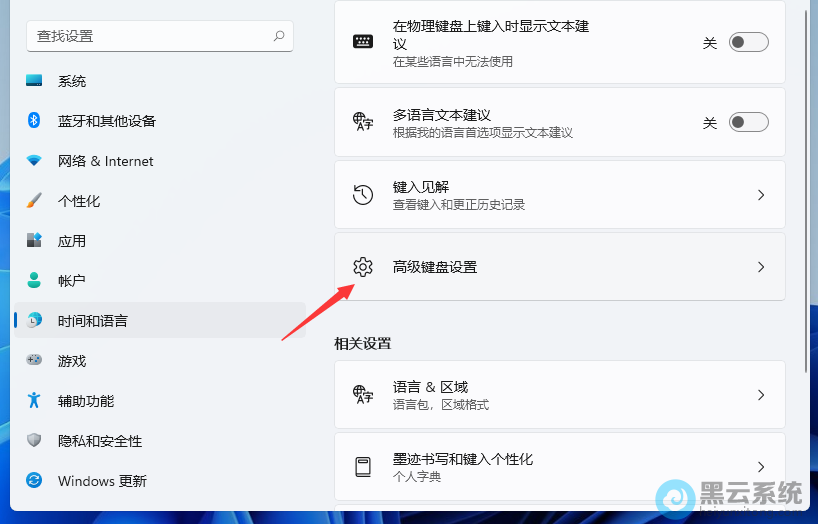Click the history clock icon for 键入见解
This screenshot has height=524, width=818.
(x=363, y=195)
